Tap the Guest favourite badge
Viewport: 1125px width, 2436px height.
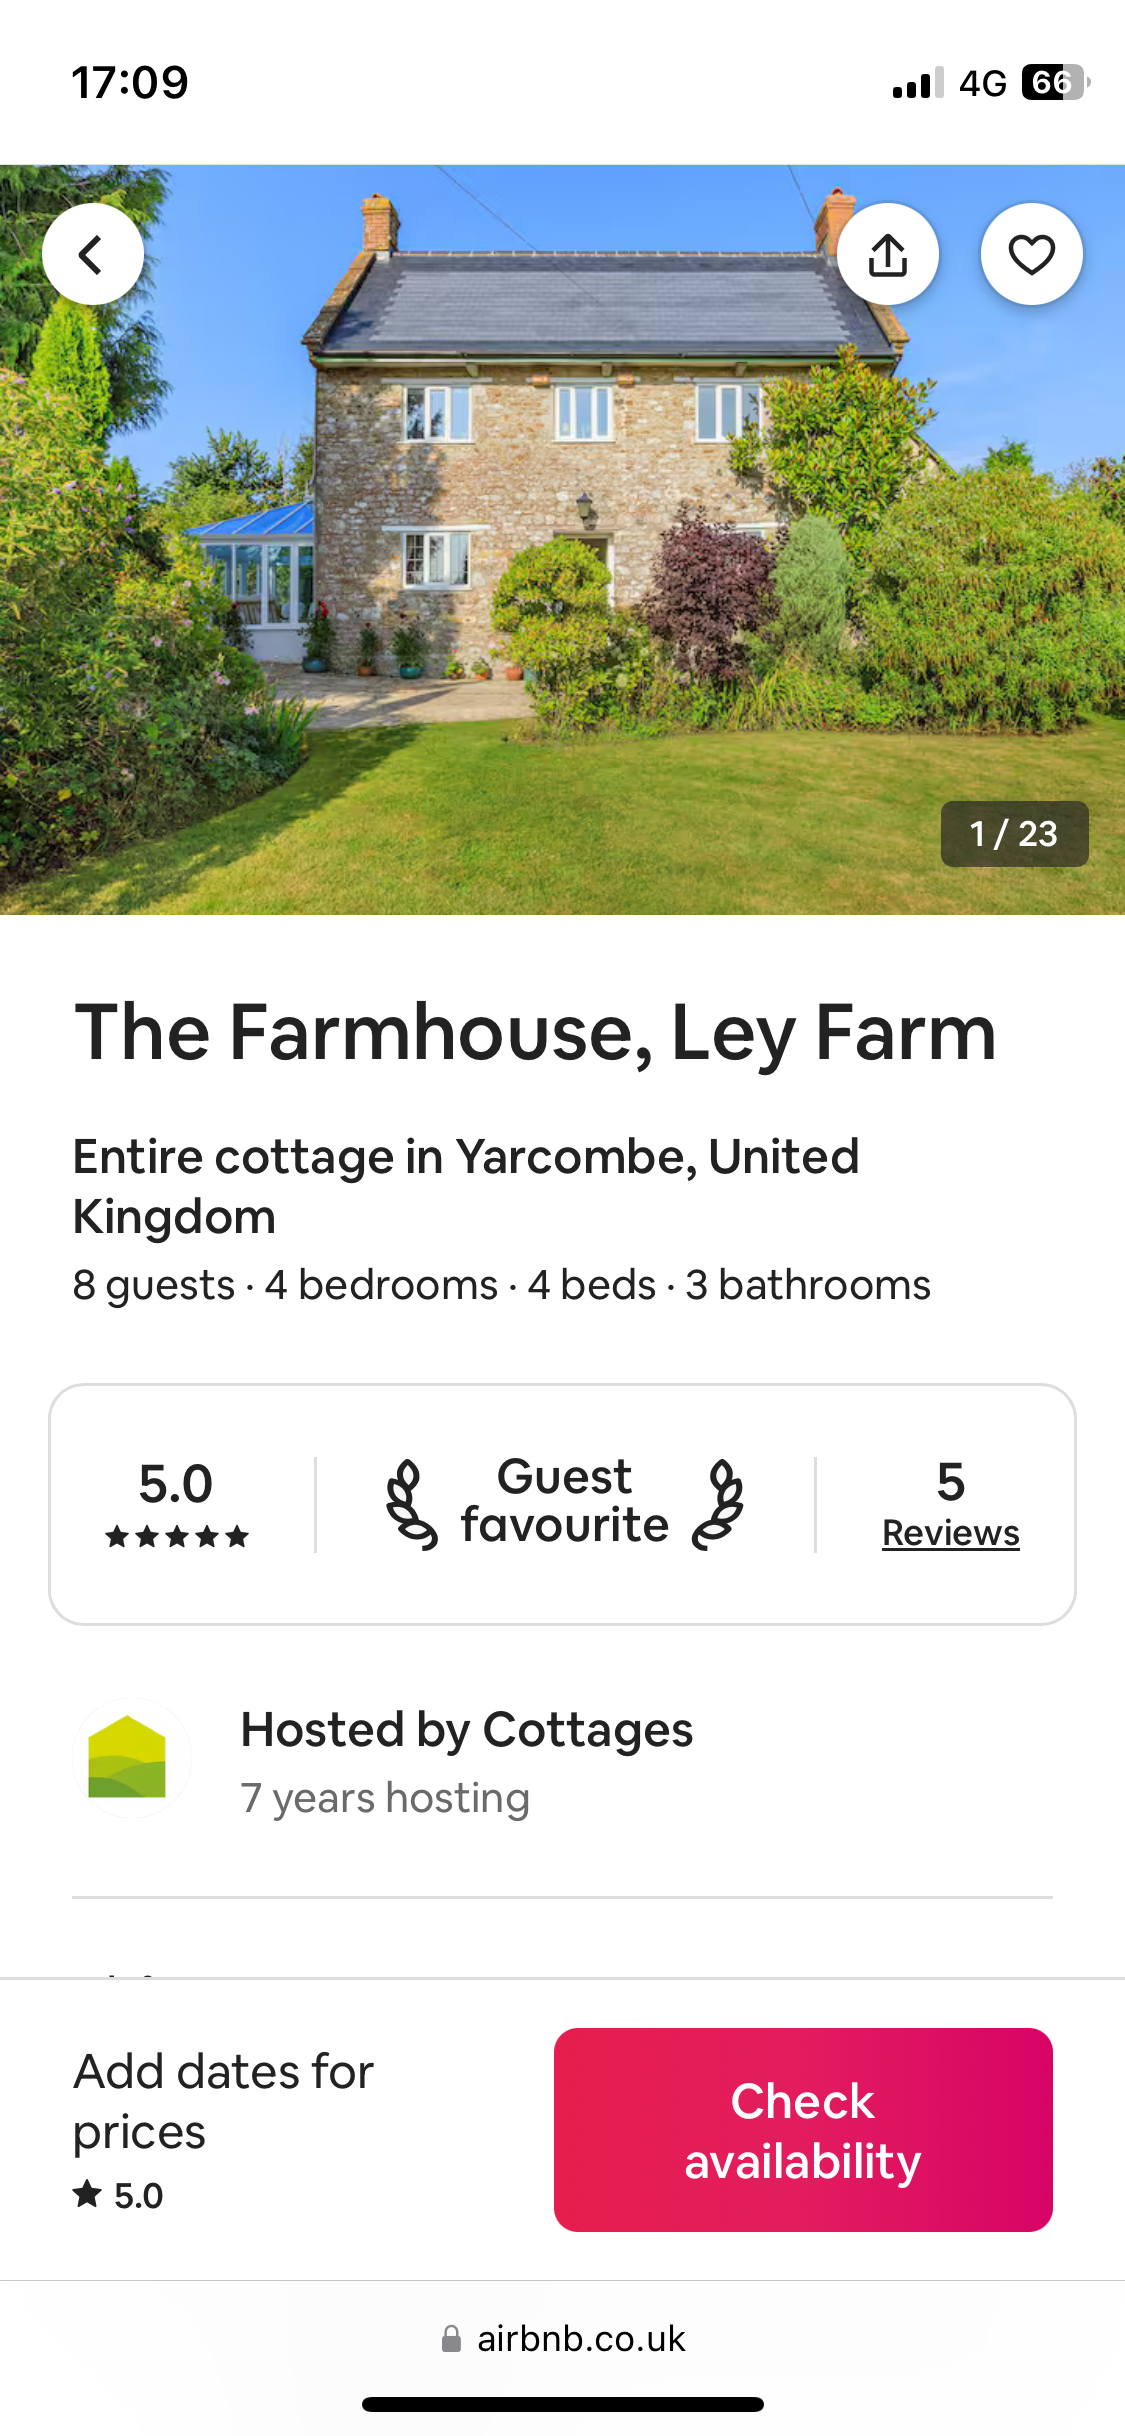click(x=564, y=1502)
